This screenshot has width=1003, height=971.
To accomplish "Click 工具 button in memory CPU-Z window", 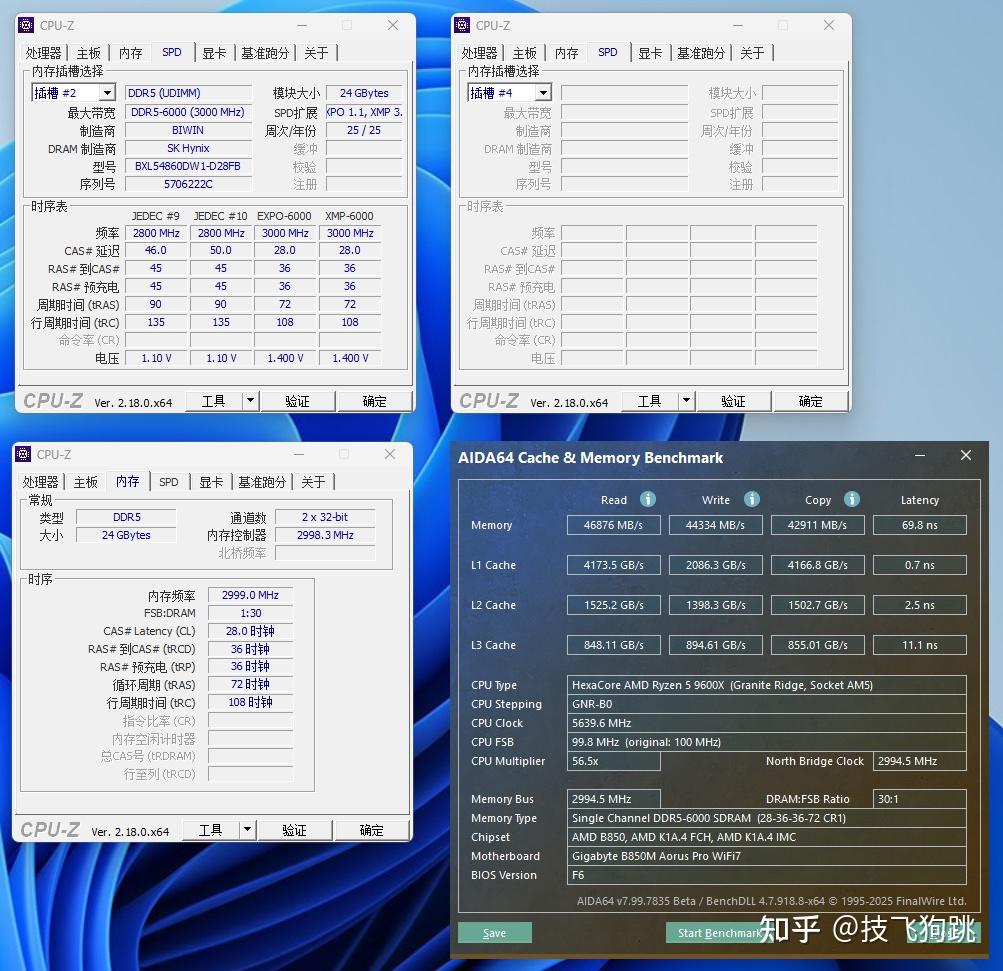I will (210, 830).
